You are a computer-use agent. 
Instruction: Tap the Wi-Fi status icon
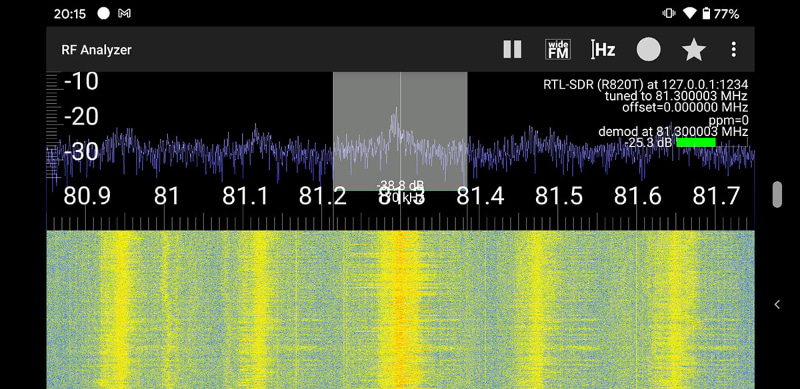coord(690,13)
